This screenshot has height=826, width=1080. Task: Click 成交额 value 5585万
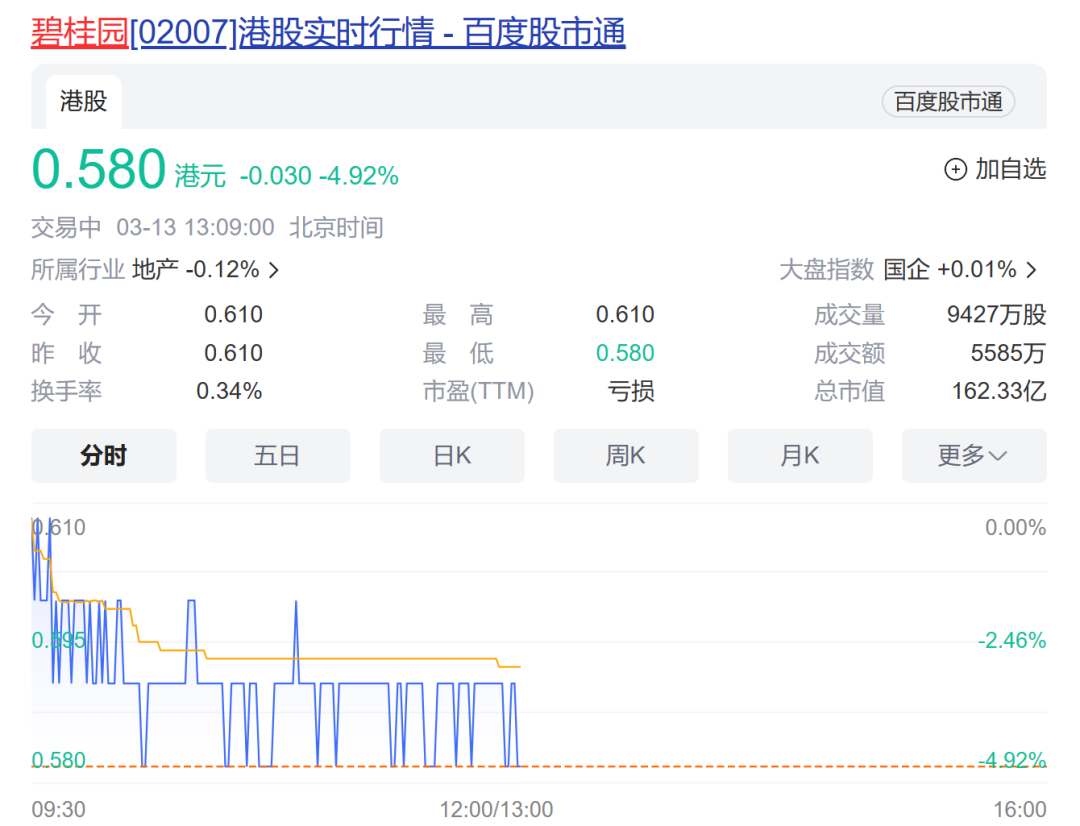coord(1008,353)
